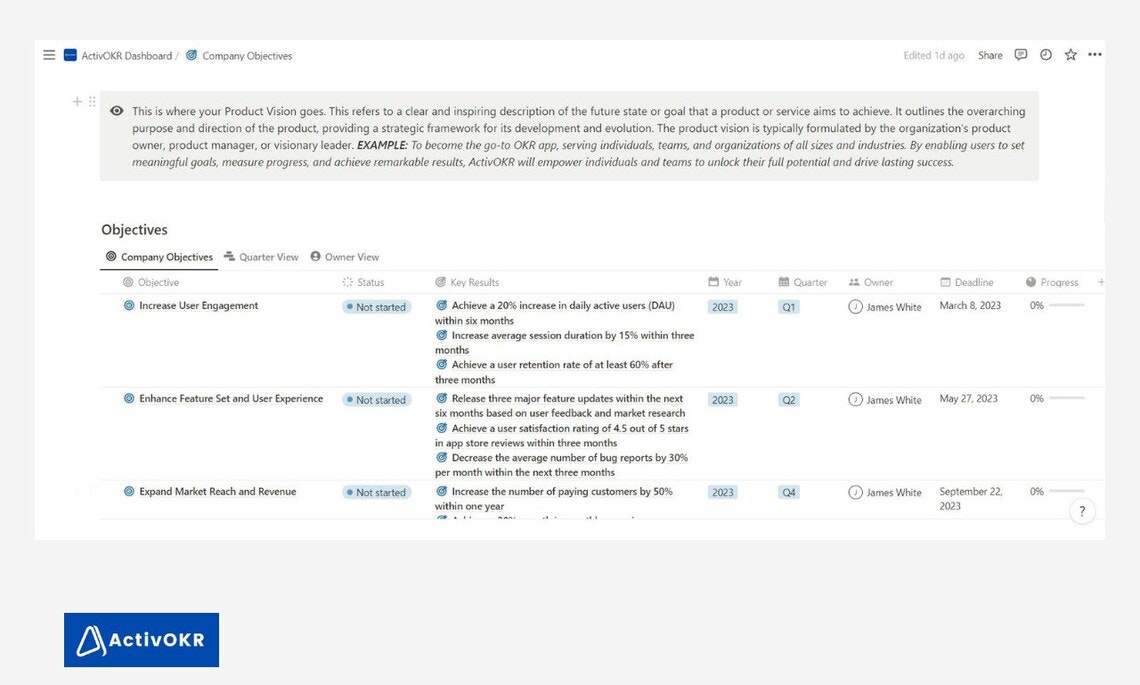Click the Edited 1d ago label

point(934,55)
